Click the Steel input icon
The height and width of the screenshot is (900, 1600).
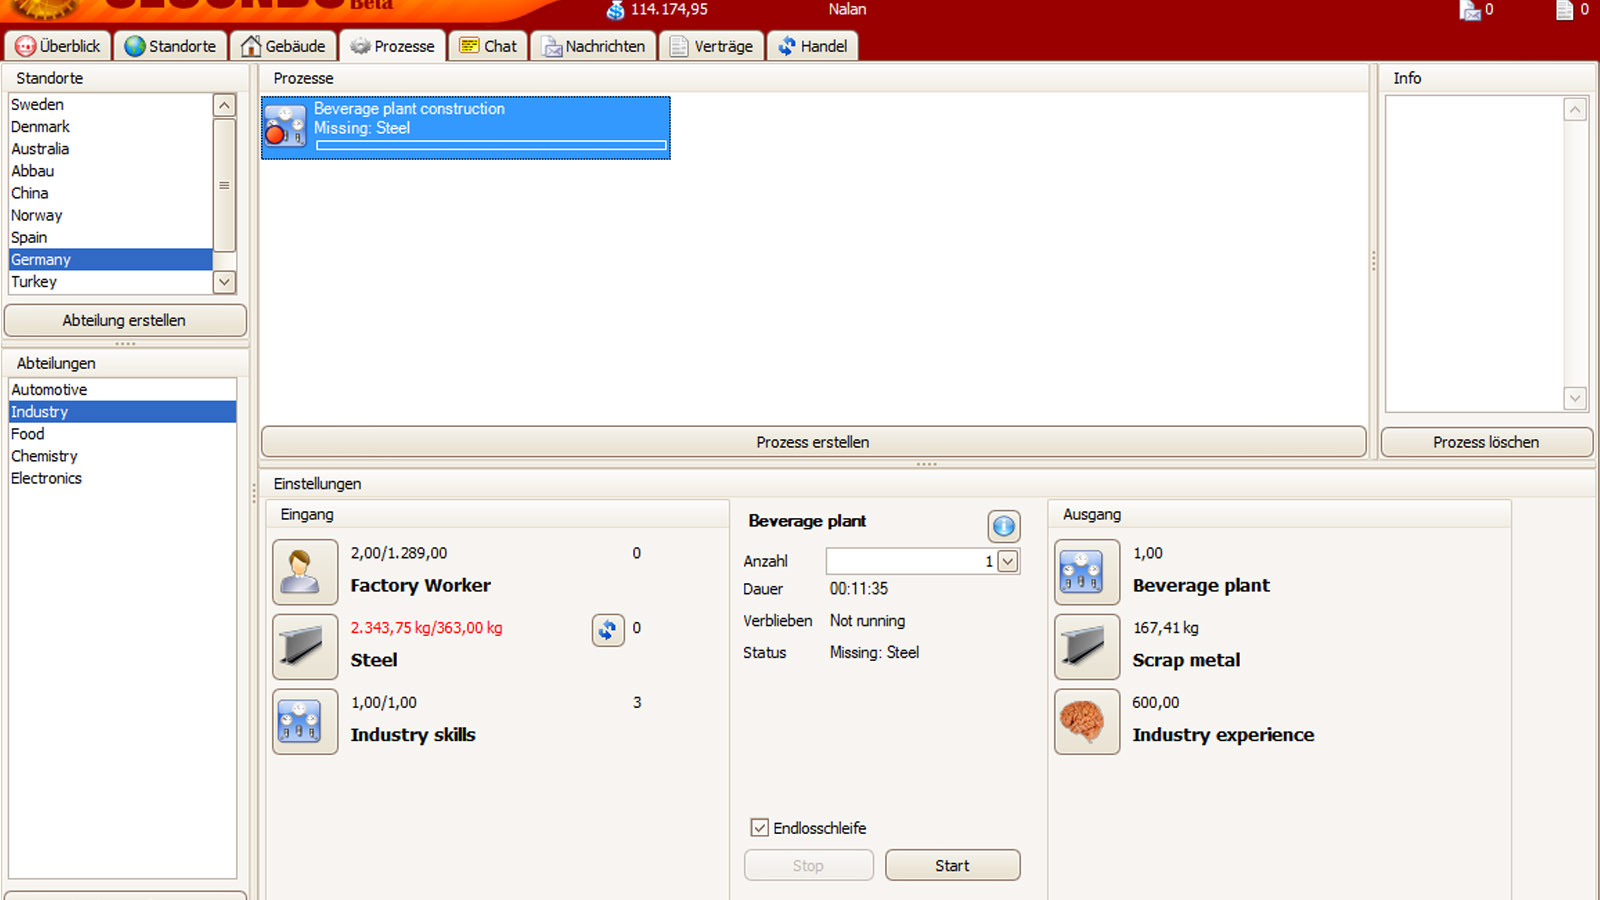tap(305, 647)
